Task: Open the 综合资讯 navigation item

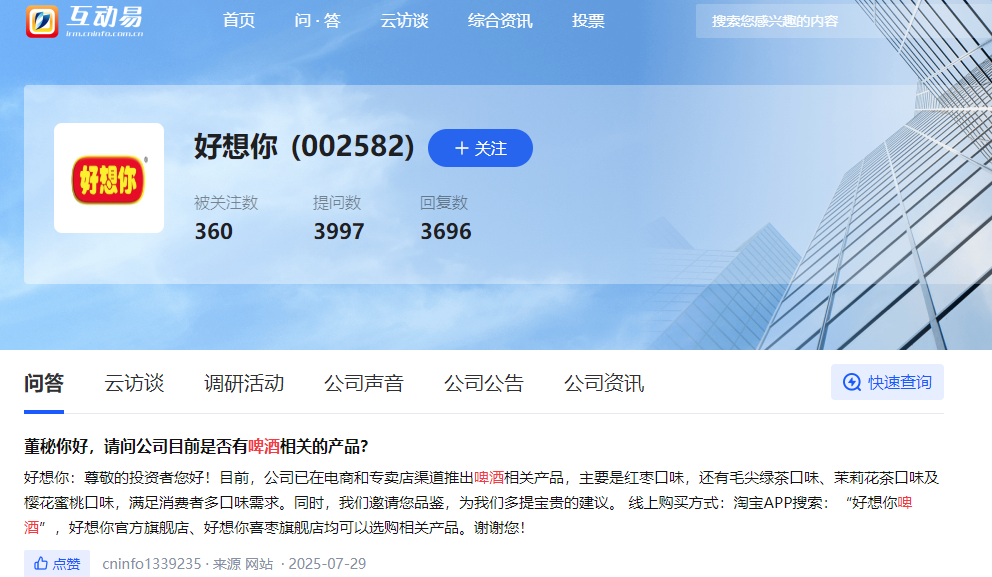Action: pos(500,21)
